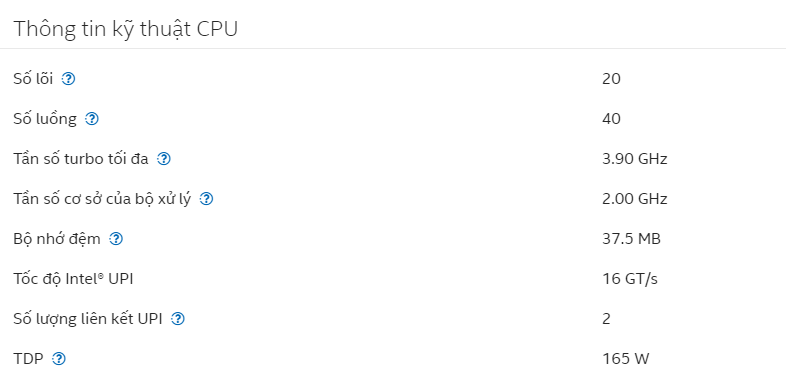The height and width of the screenshot is (392, 786).
Task: Click the Số lõi label
Action: click(33, 79)
